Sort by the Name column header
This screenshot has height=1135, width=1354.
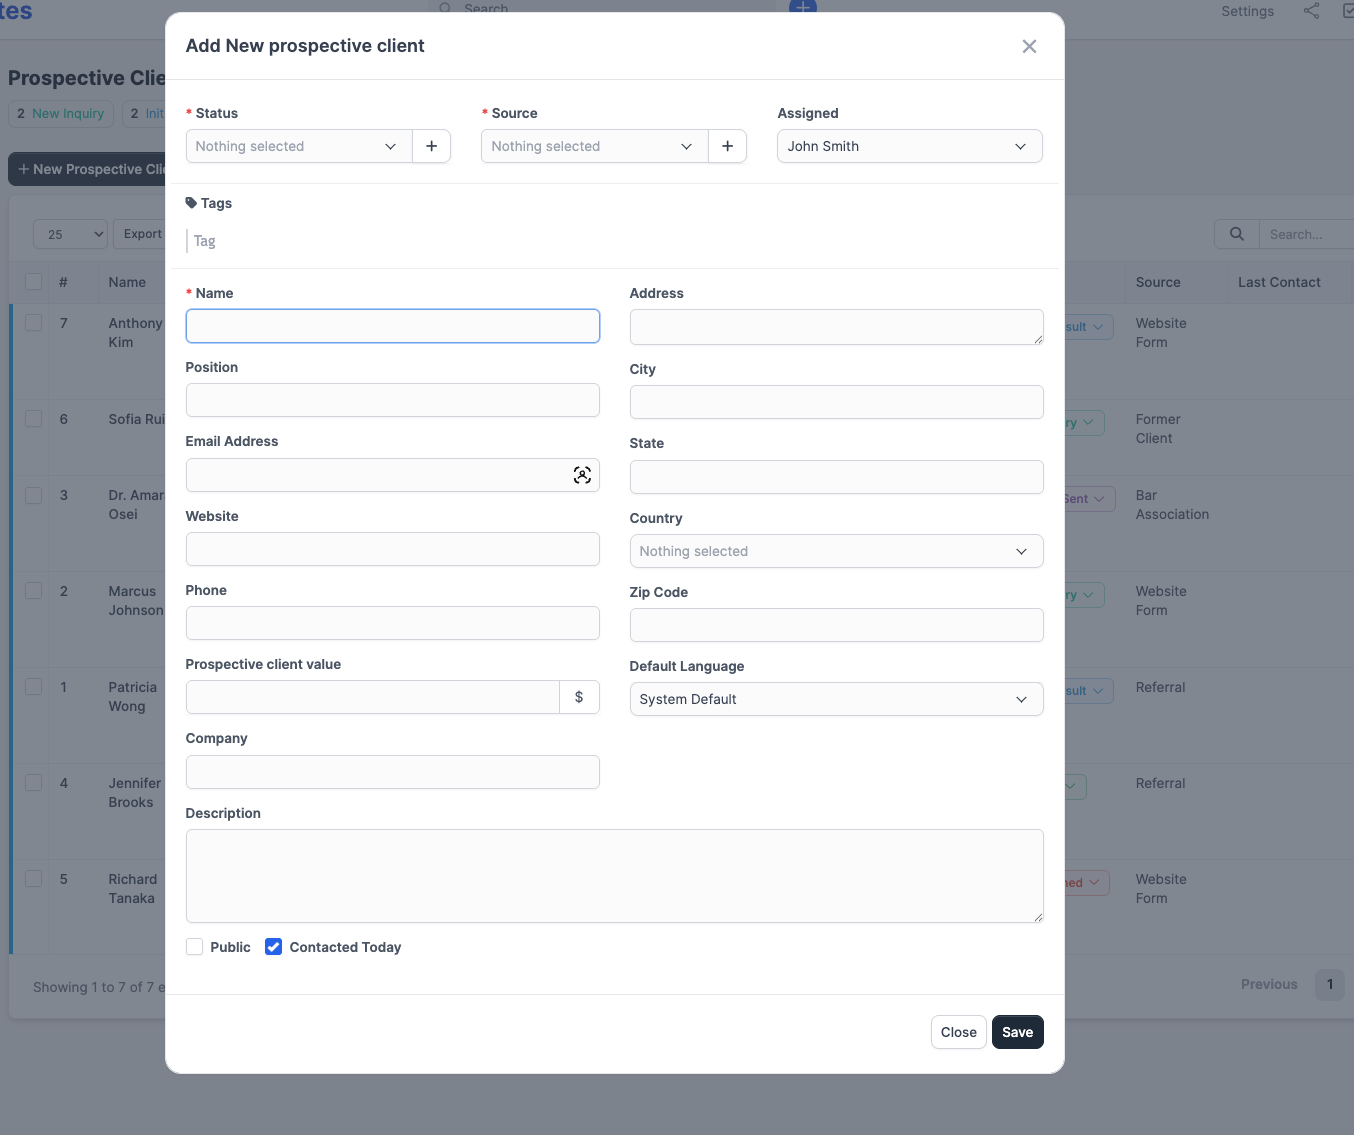[127, 282]
